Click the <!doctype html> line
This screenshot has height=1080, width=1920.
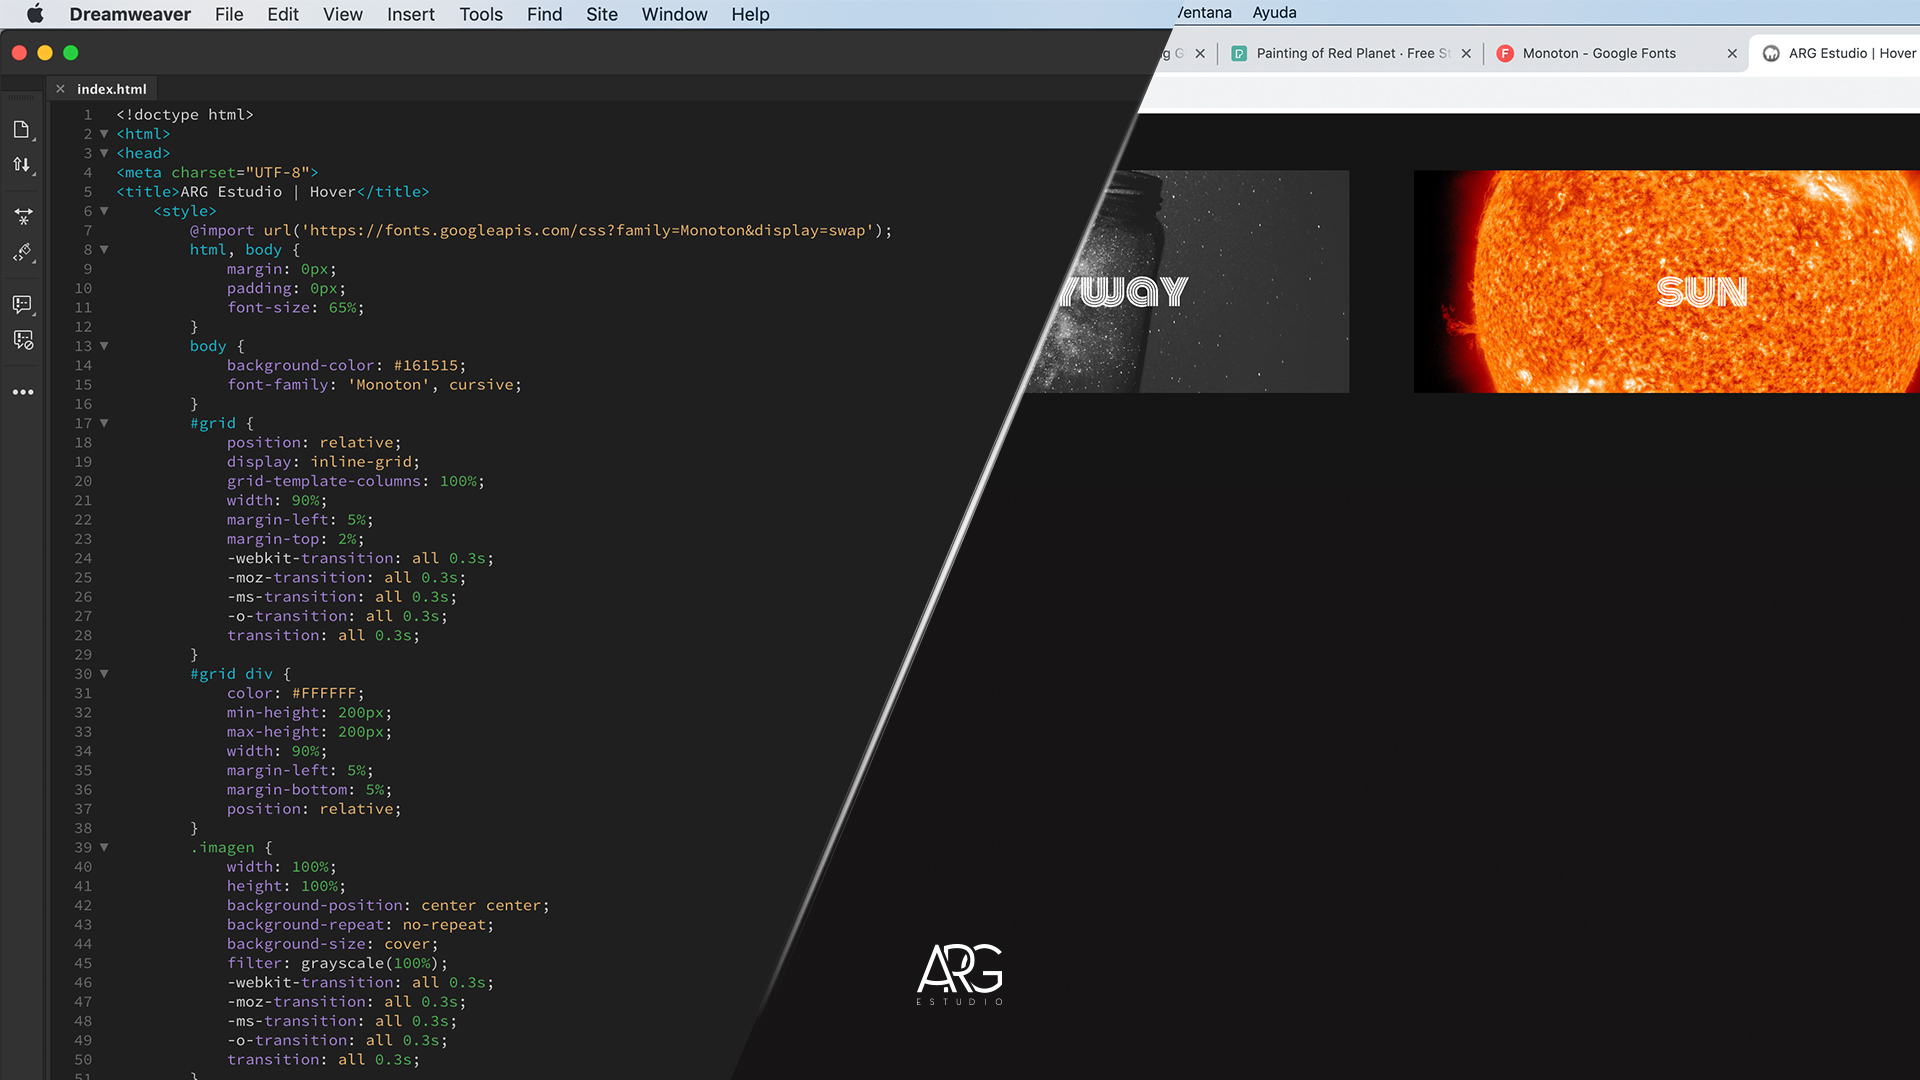pyautogui.click(x=185, y=115)
